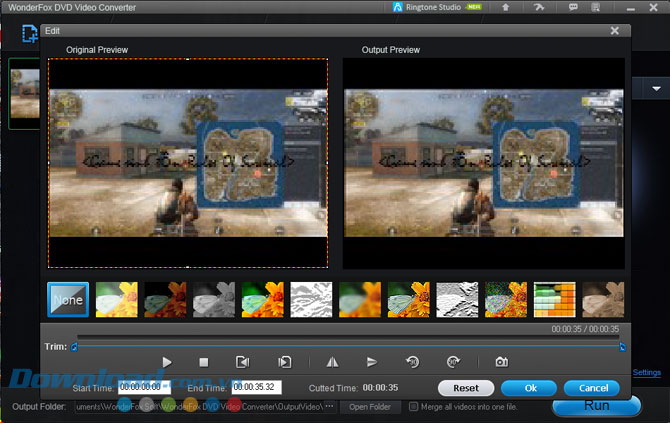Click the End Time input field
Image resolution: width=670 pixels, height=423 pixels.
click(x=257, y=387)
